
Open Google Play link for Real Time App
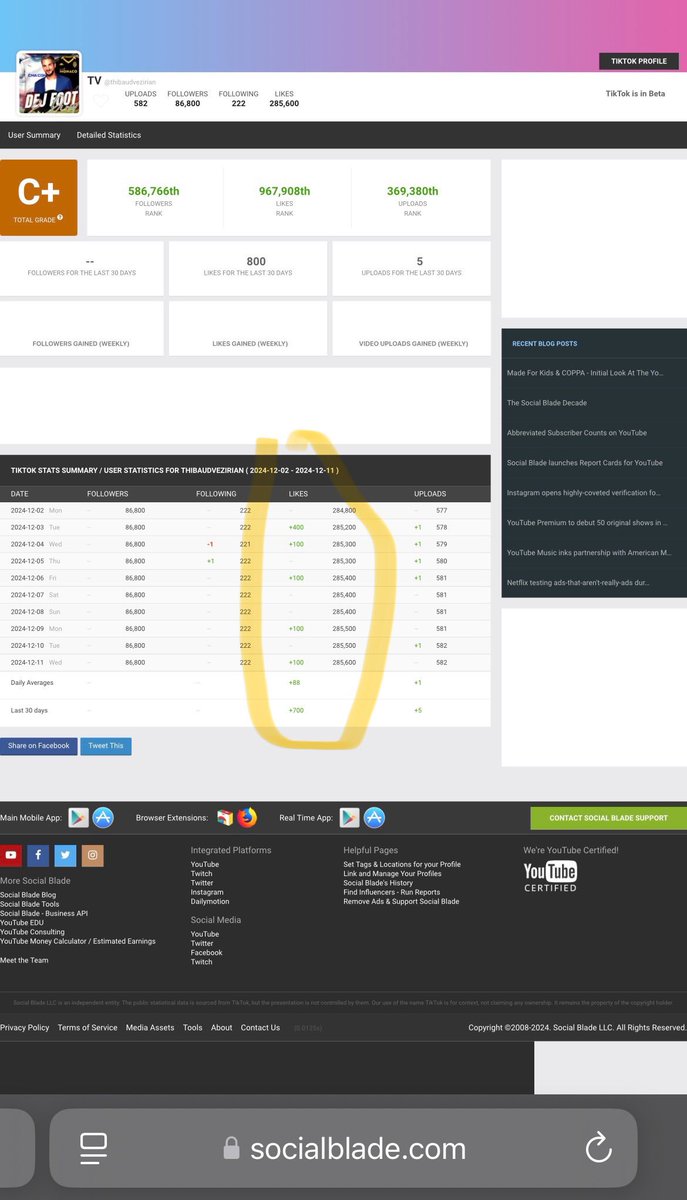click(350, 818)
